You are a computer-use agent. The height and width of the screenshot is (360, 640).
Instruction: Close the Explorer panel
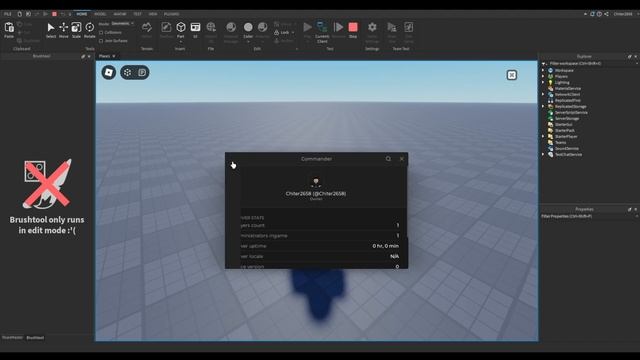[636, 56]
